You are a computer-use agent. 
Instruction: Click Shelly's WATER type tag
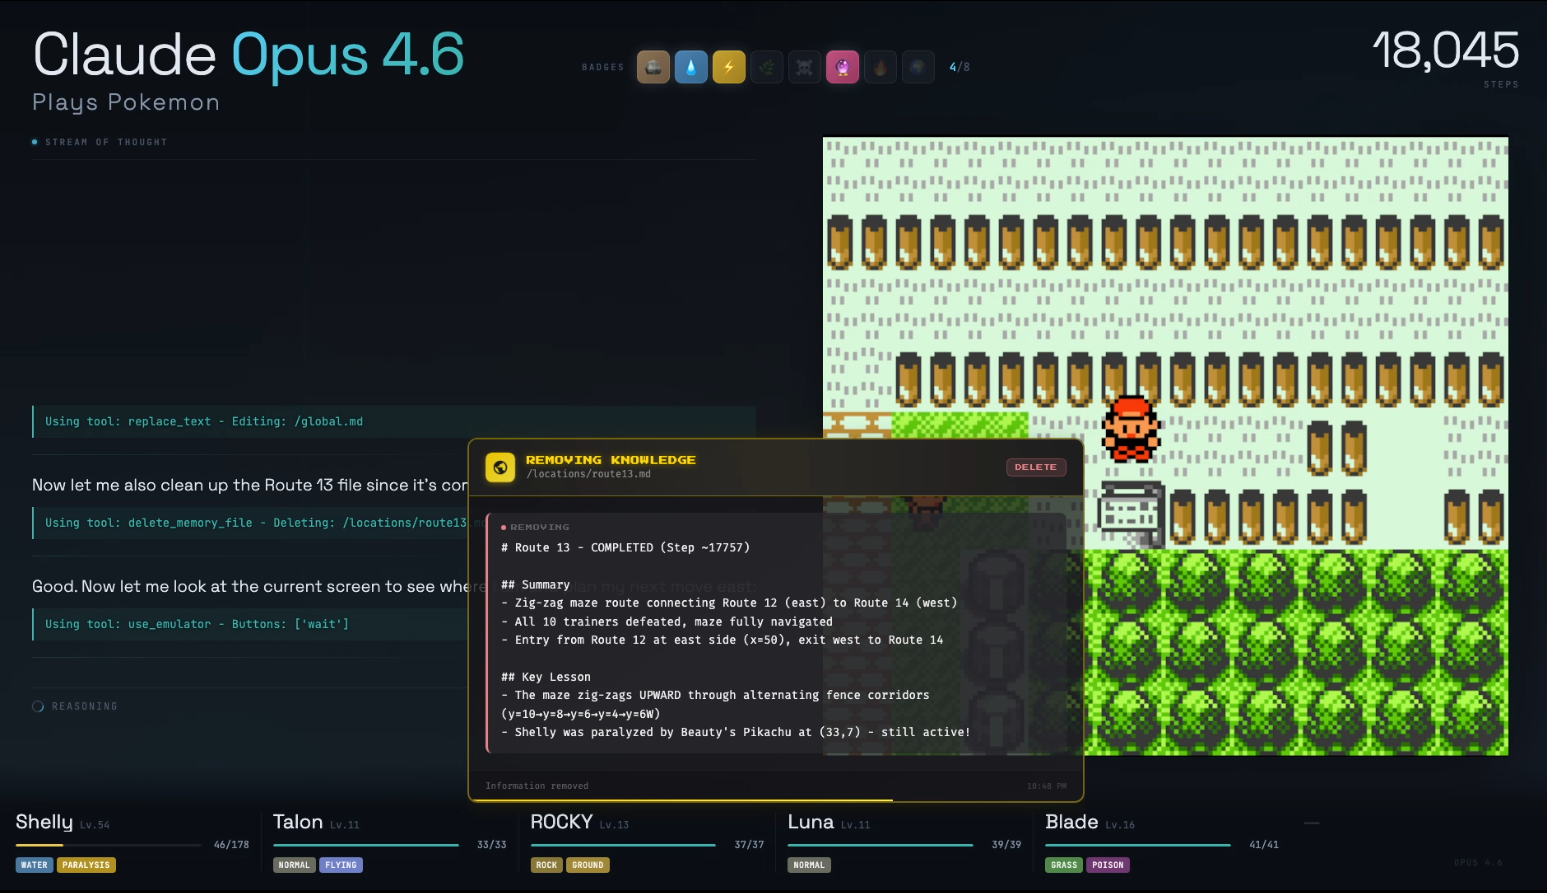coord(34,865)
